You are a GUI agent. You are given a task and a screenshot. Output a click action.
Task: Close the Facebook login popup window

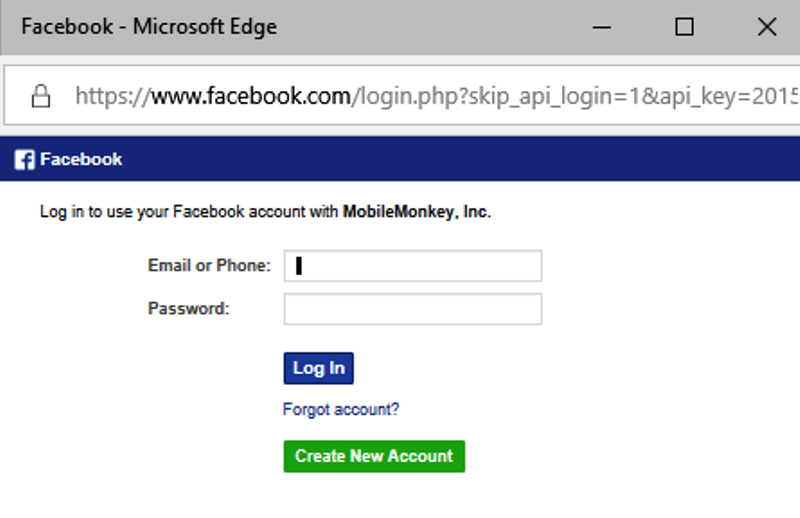tap(767, 27)
